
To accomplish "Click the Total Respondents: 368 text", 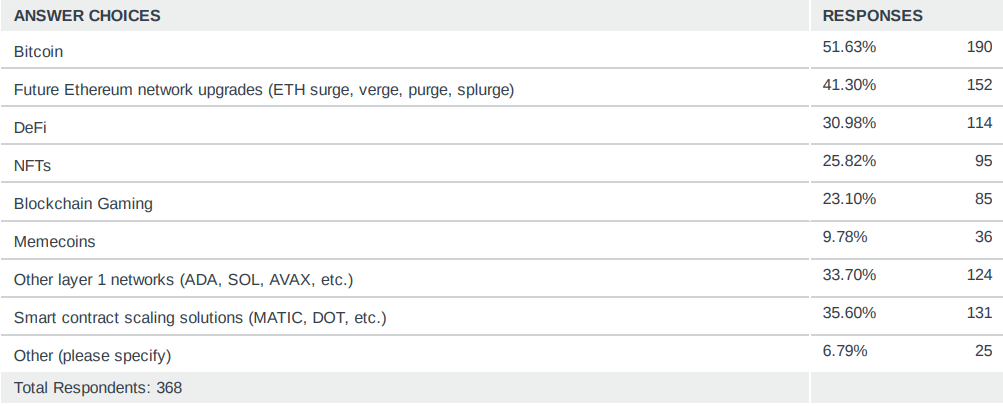I will [98, 388].
